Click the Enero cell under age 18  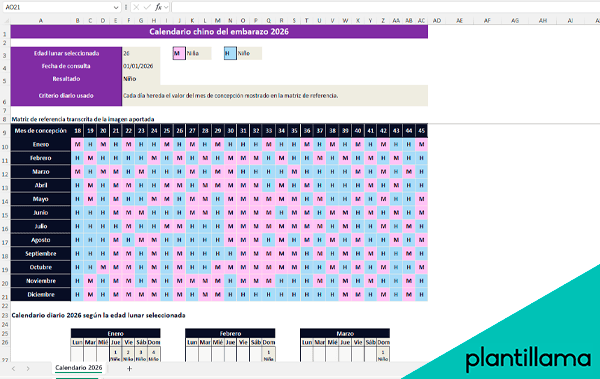(78, 144)
